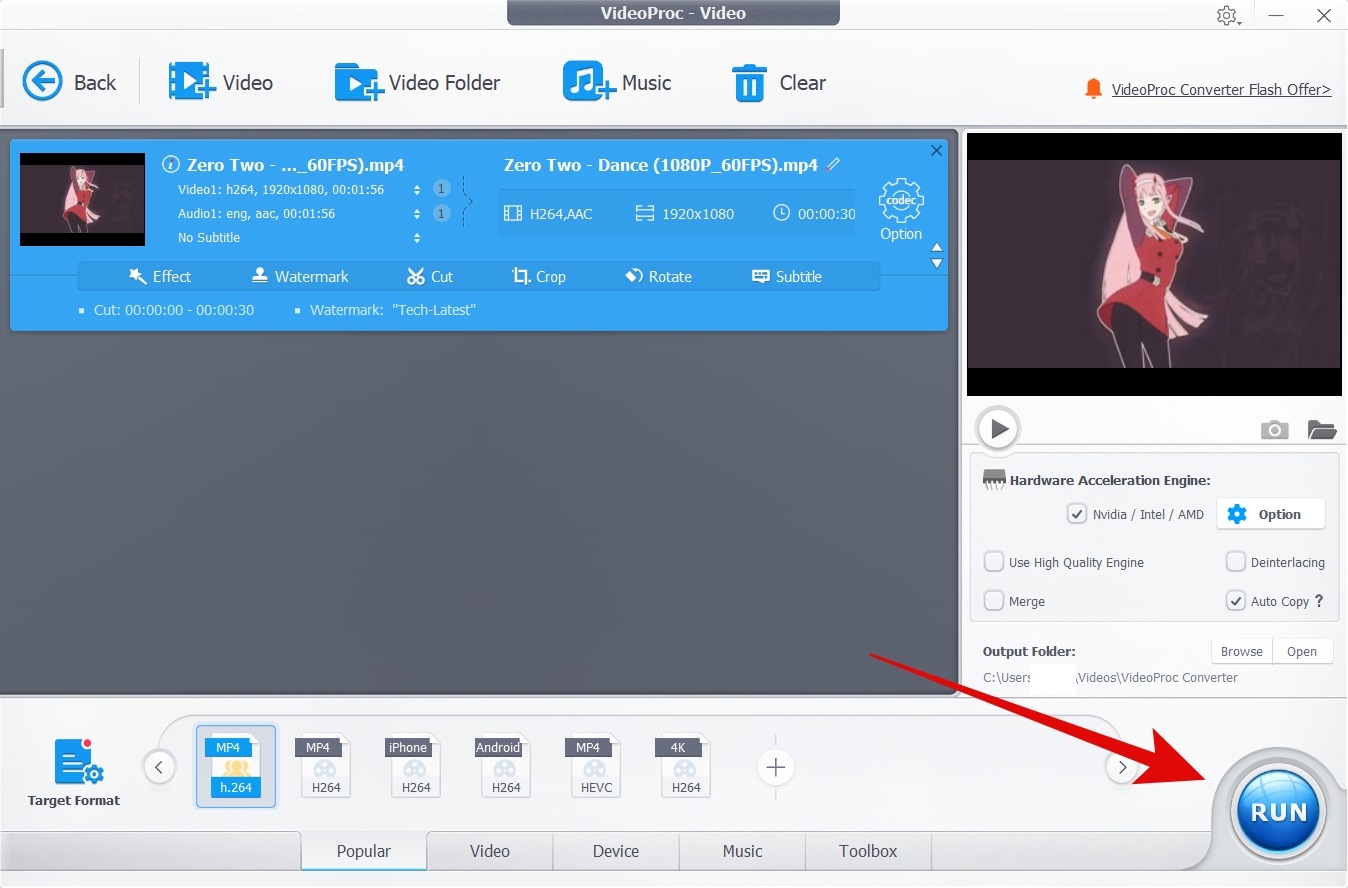The image size is (1348, 888).
Task: Enable Use High Quality Engine
Action: click(994, 562)
